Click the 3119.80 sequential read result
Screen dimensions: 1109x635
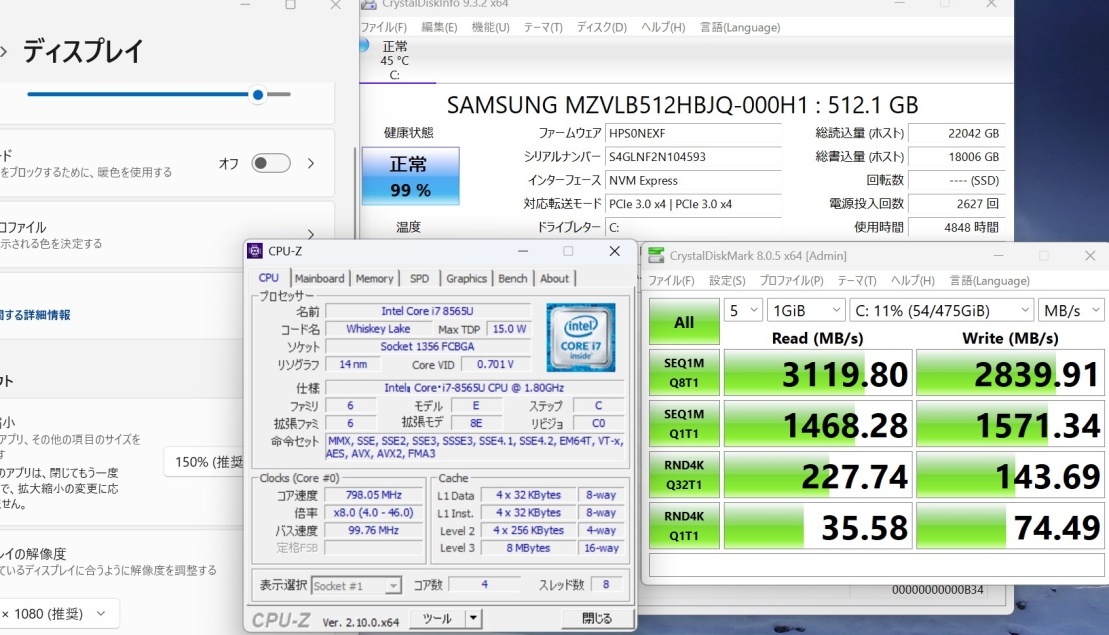pyautogui.click(x=818, y=373)
